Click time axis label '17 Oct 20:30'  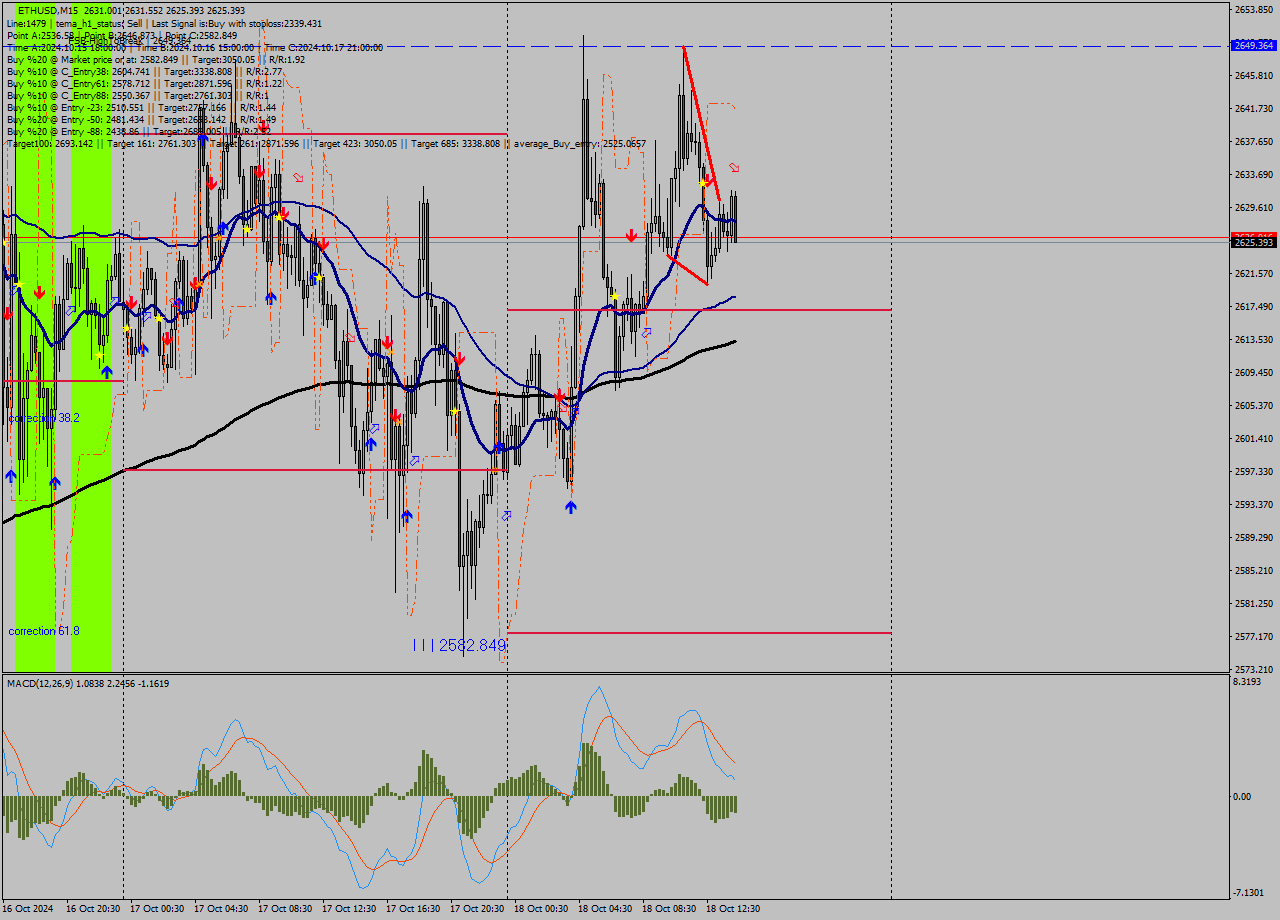(477, 909)
